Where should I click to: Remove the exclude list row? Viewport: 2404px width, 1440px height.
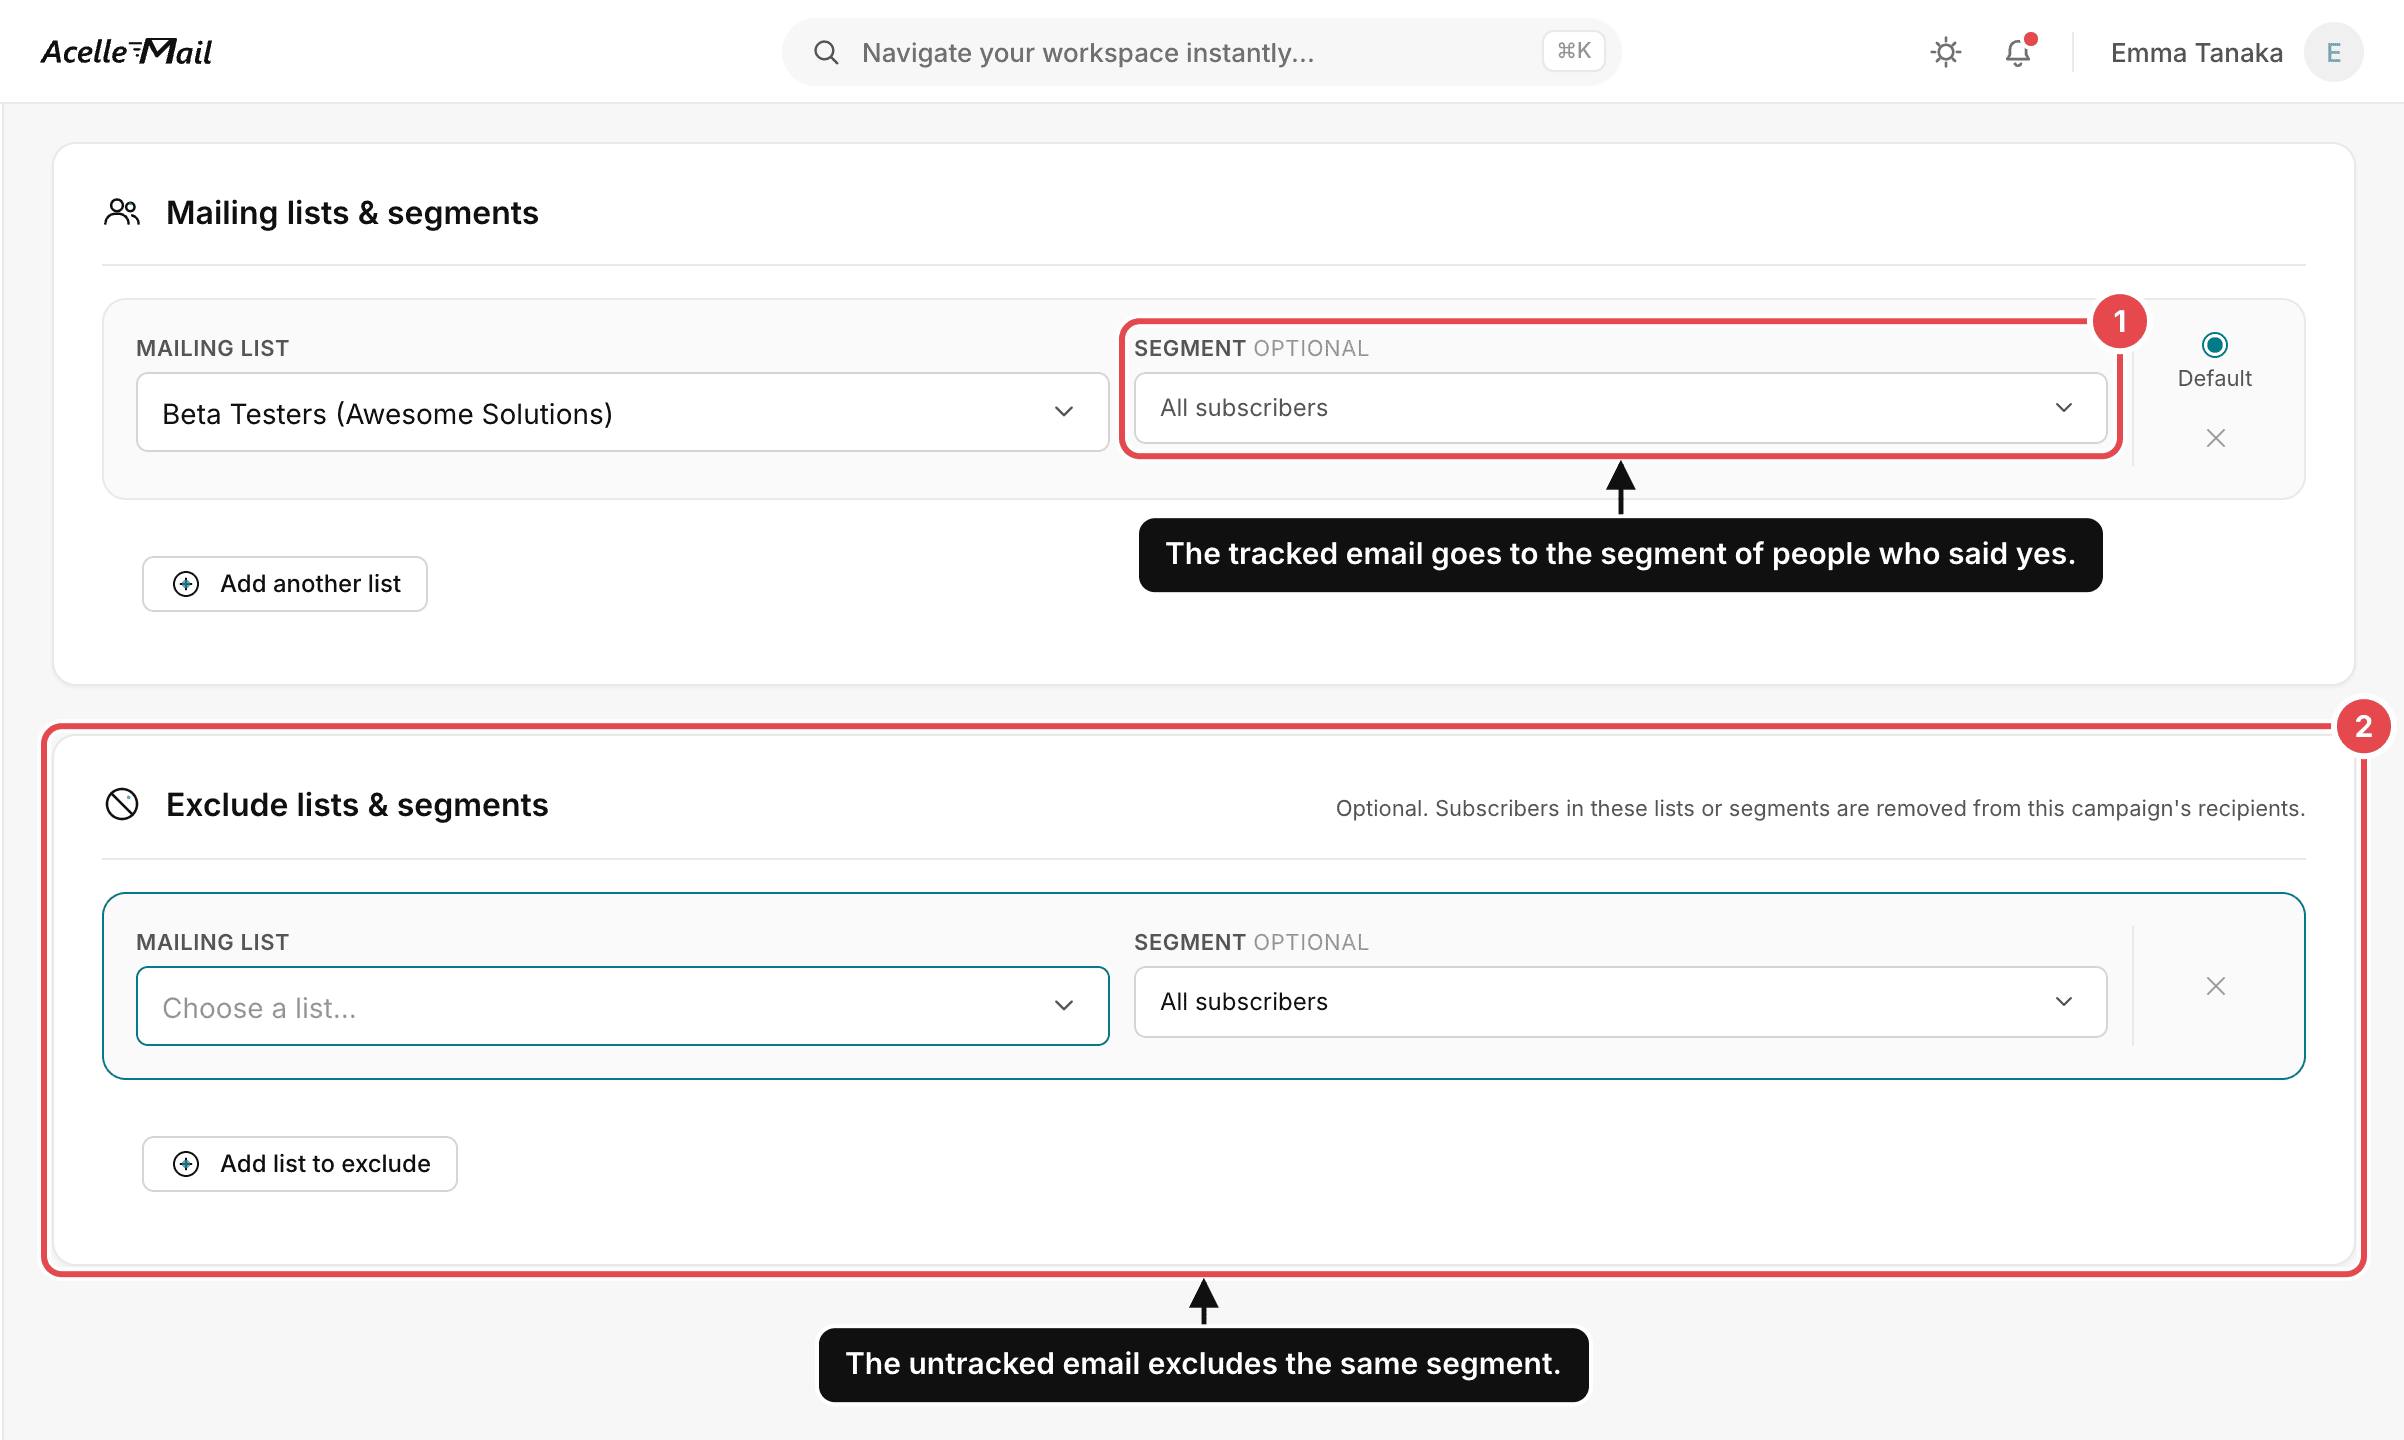2215,986
